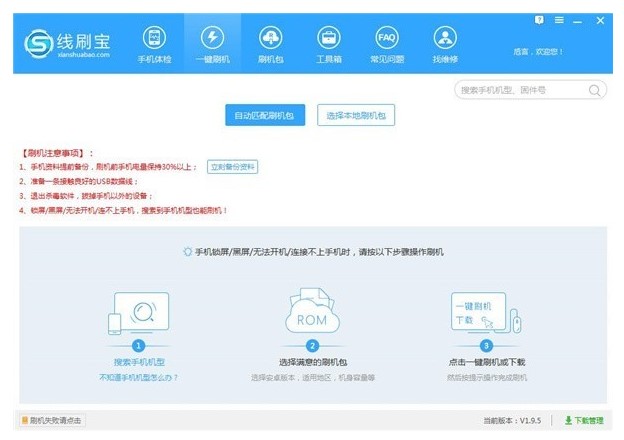The width and height of the screenshot is (624, 440).
Task: Click the 您好，欢迎您 greeting
Action: [538, 52]
